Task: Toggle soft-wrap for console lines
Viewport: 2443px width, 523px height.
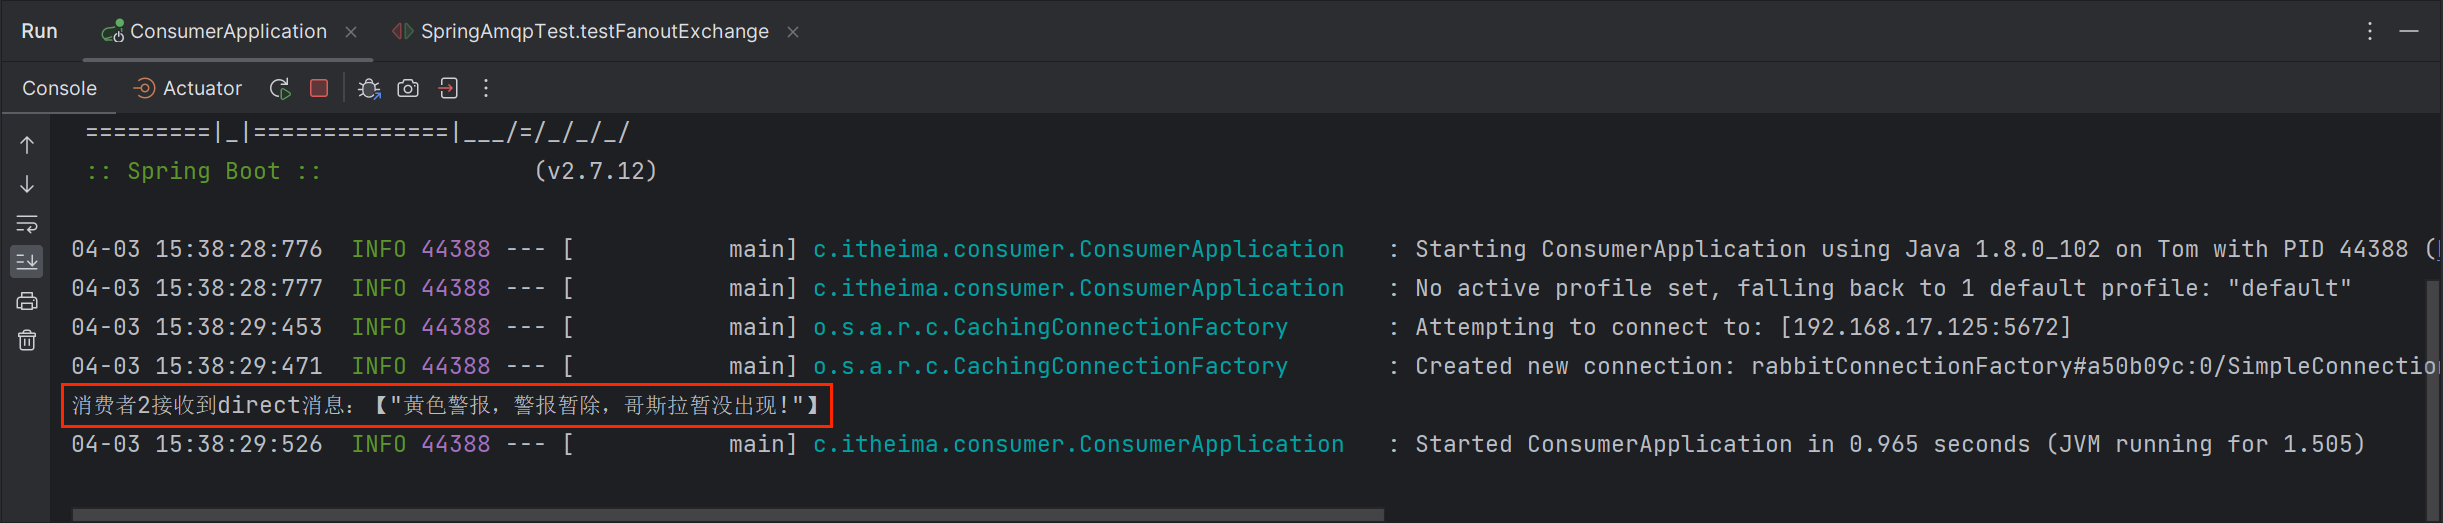Action: click(x=27, y=224)
